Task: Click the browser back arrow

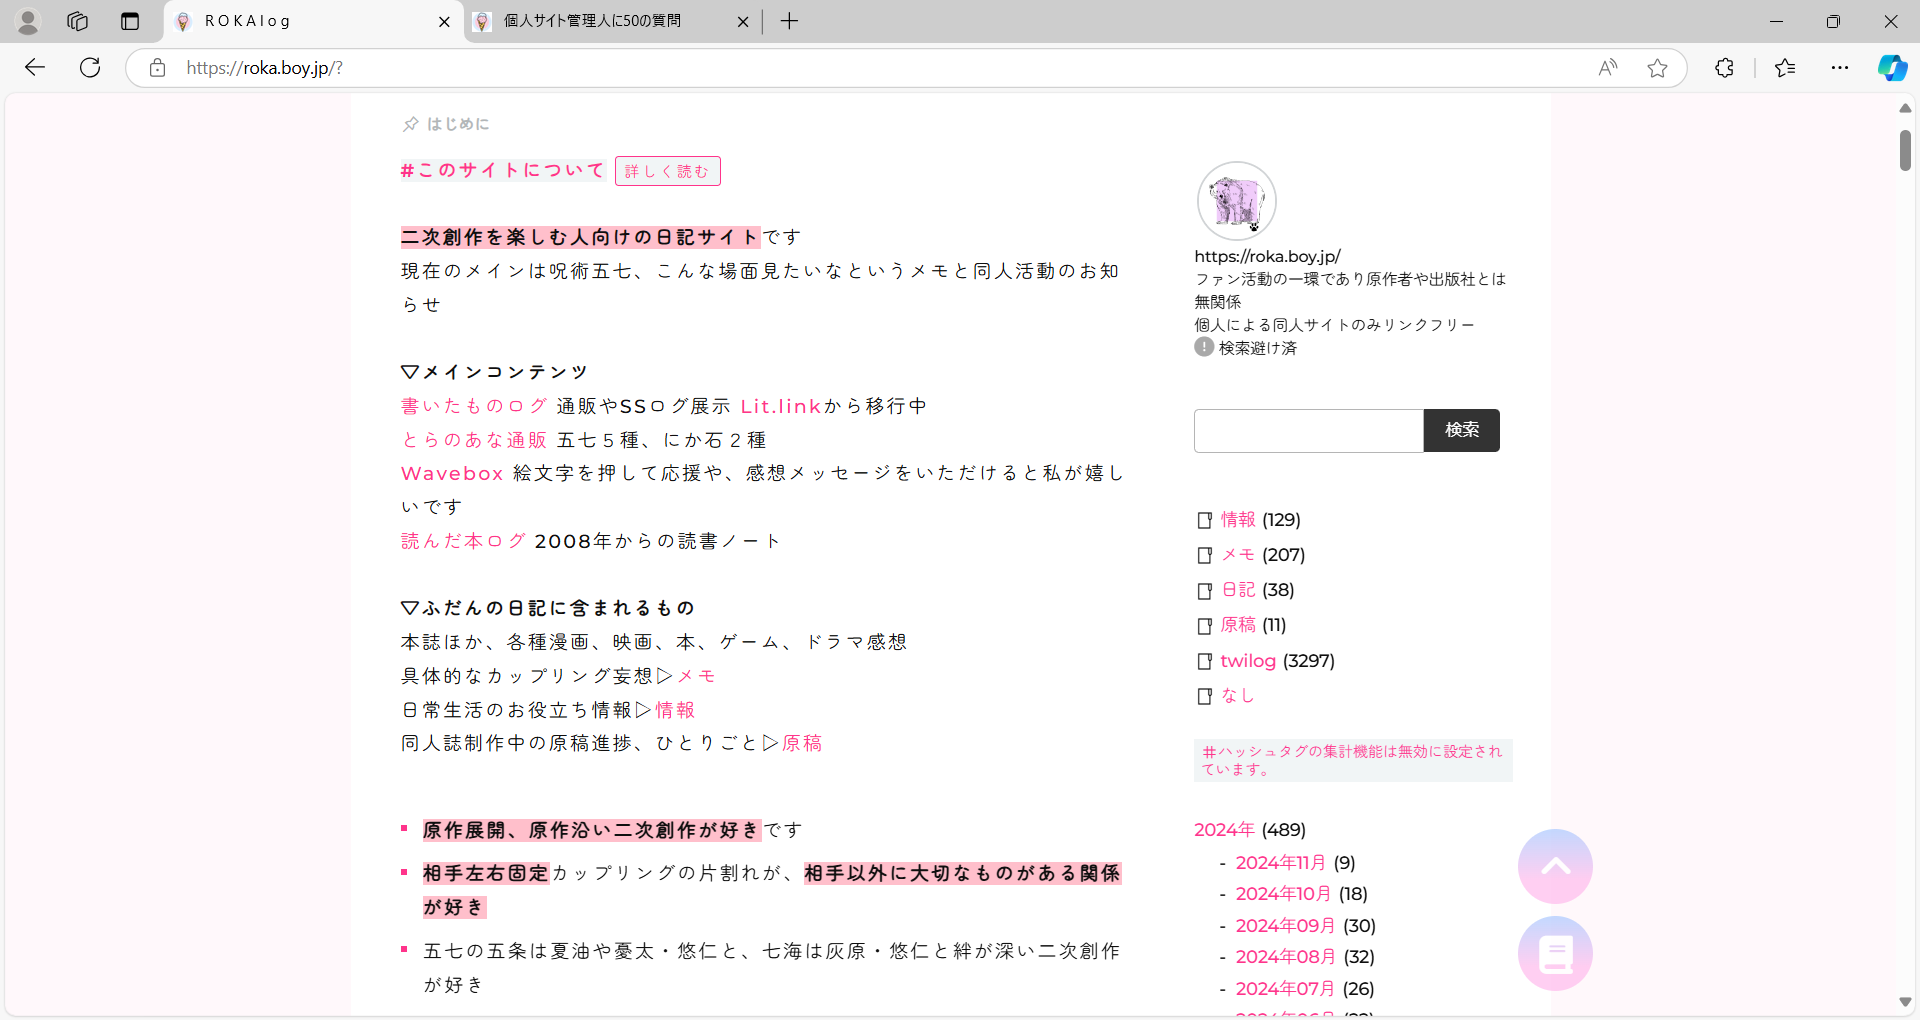Action: 35,68
